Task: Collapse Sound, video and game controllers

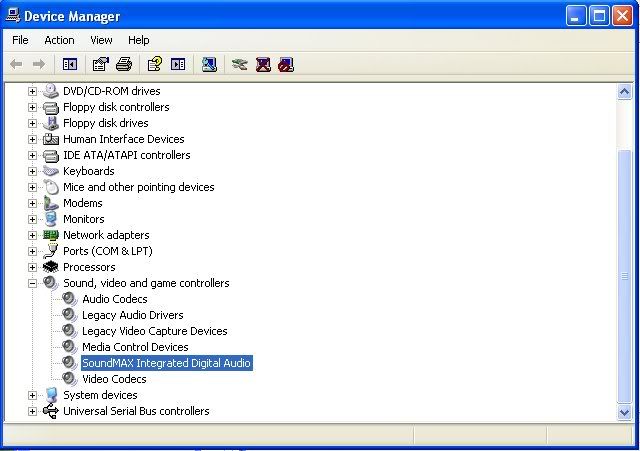Action: tap(32, 283)
